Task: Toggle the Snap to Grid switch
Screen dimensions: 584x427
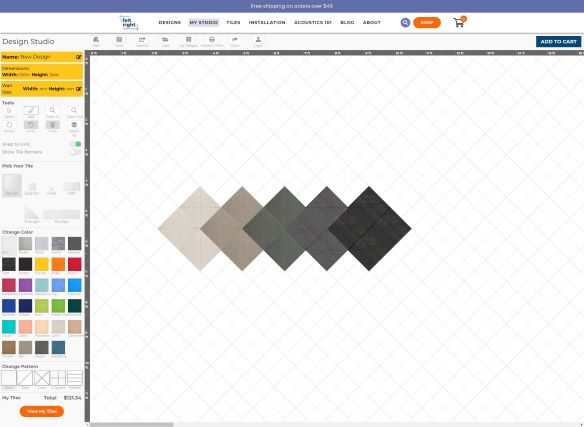Action: pyautogui.click(x=75, y=144)
